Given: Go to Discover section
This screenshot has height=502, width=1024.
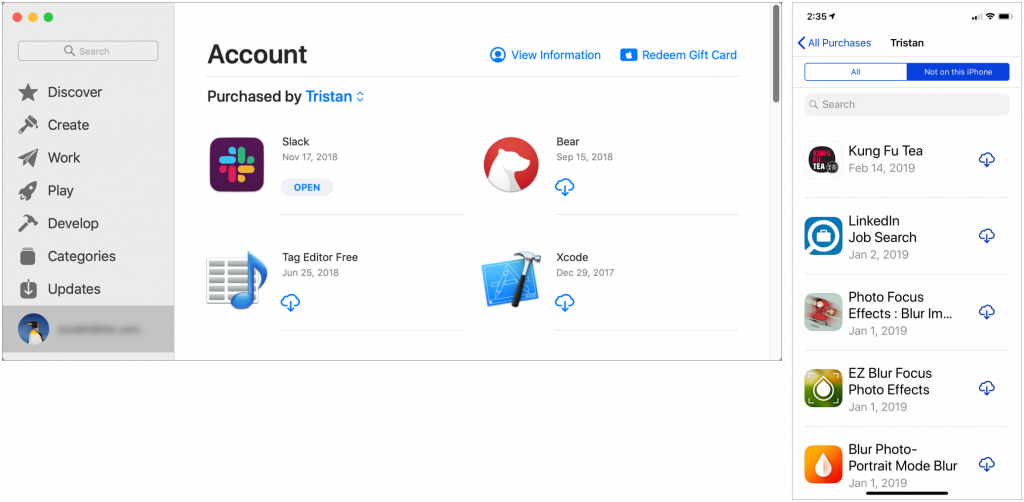Looking at the screenshot, I should point(74,92).
